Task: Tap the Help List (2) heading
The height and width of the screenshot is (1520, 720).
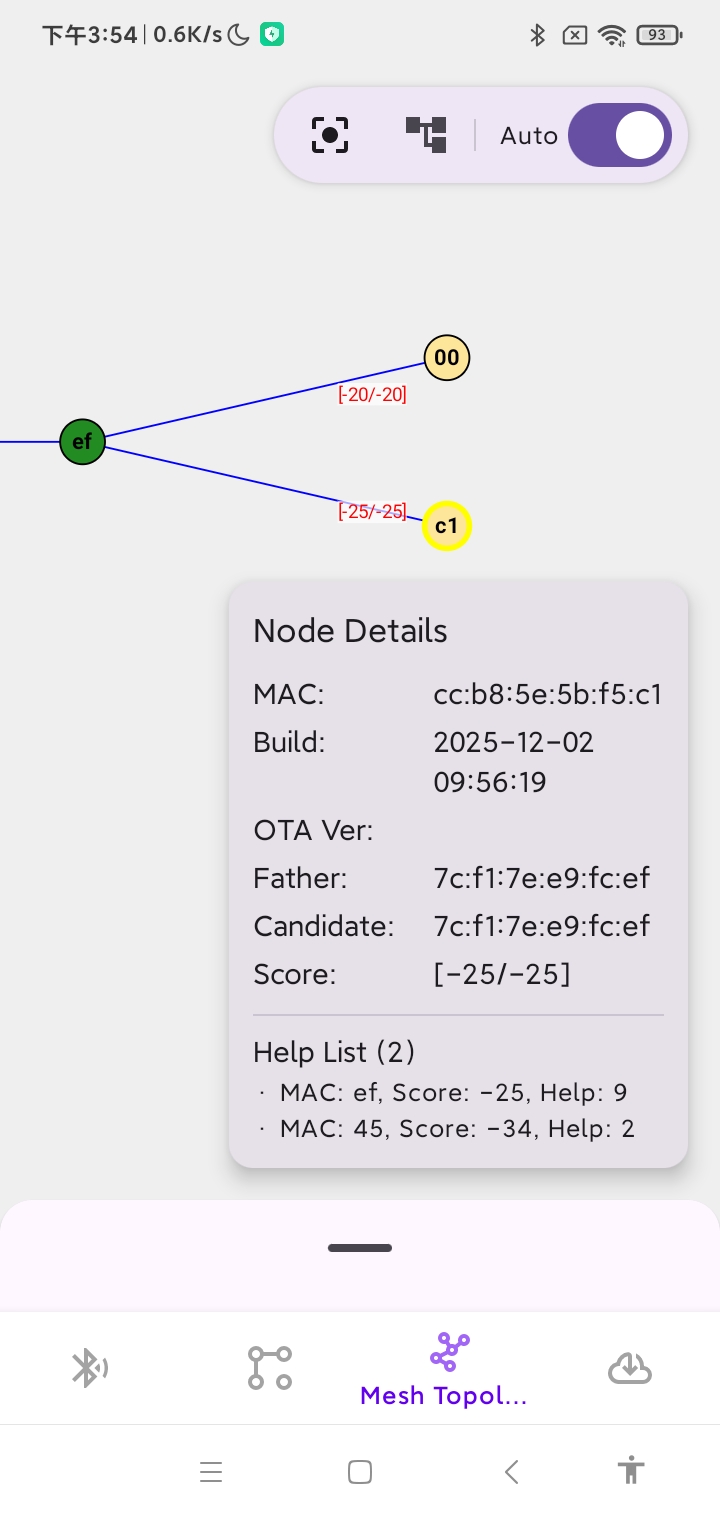Action: point(334,1052)
